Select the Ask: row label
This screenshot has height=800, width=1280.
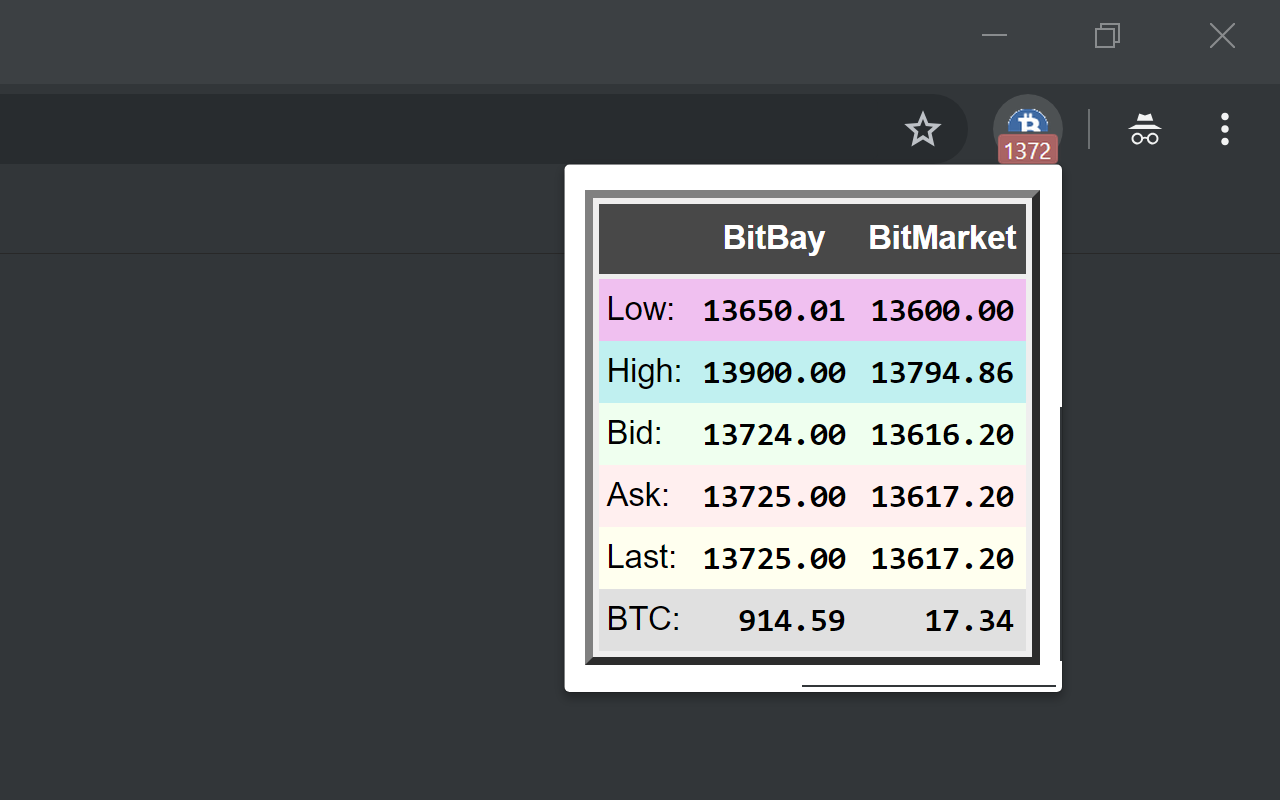[x=638, y=495]
